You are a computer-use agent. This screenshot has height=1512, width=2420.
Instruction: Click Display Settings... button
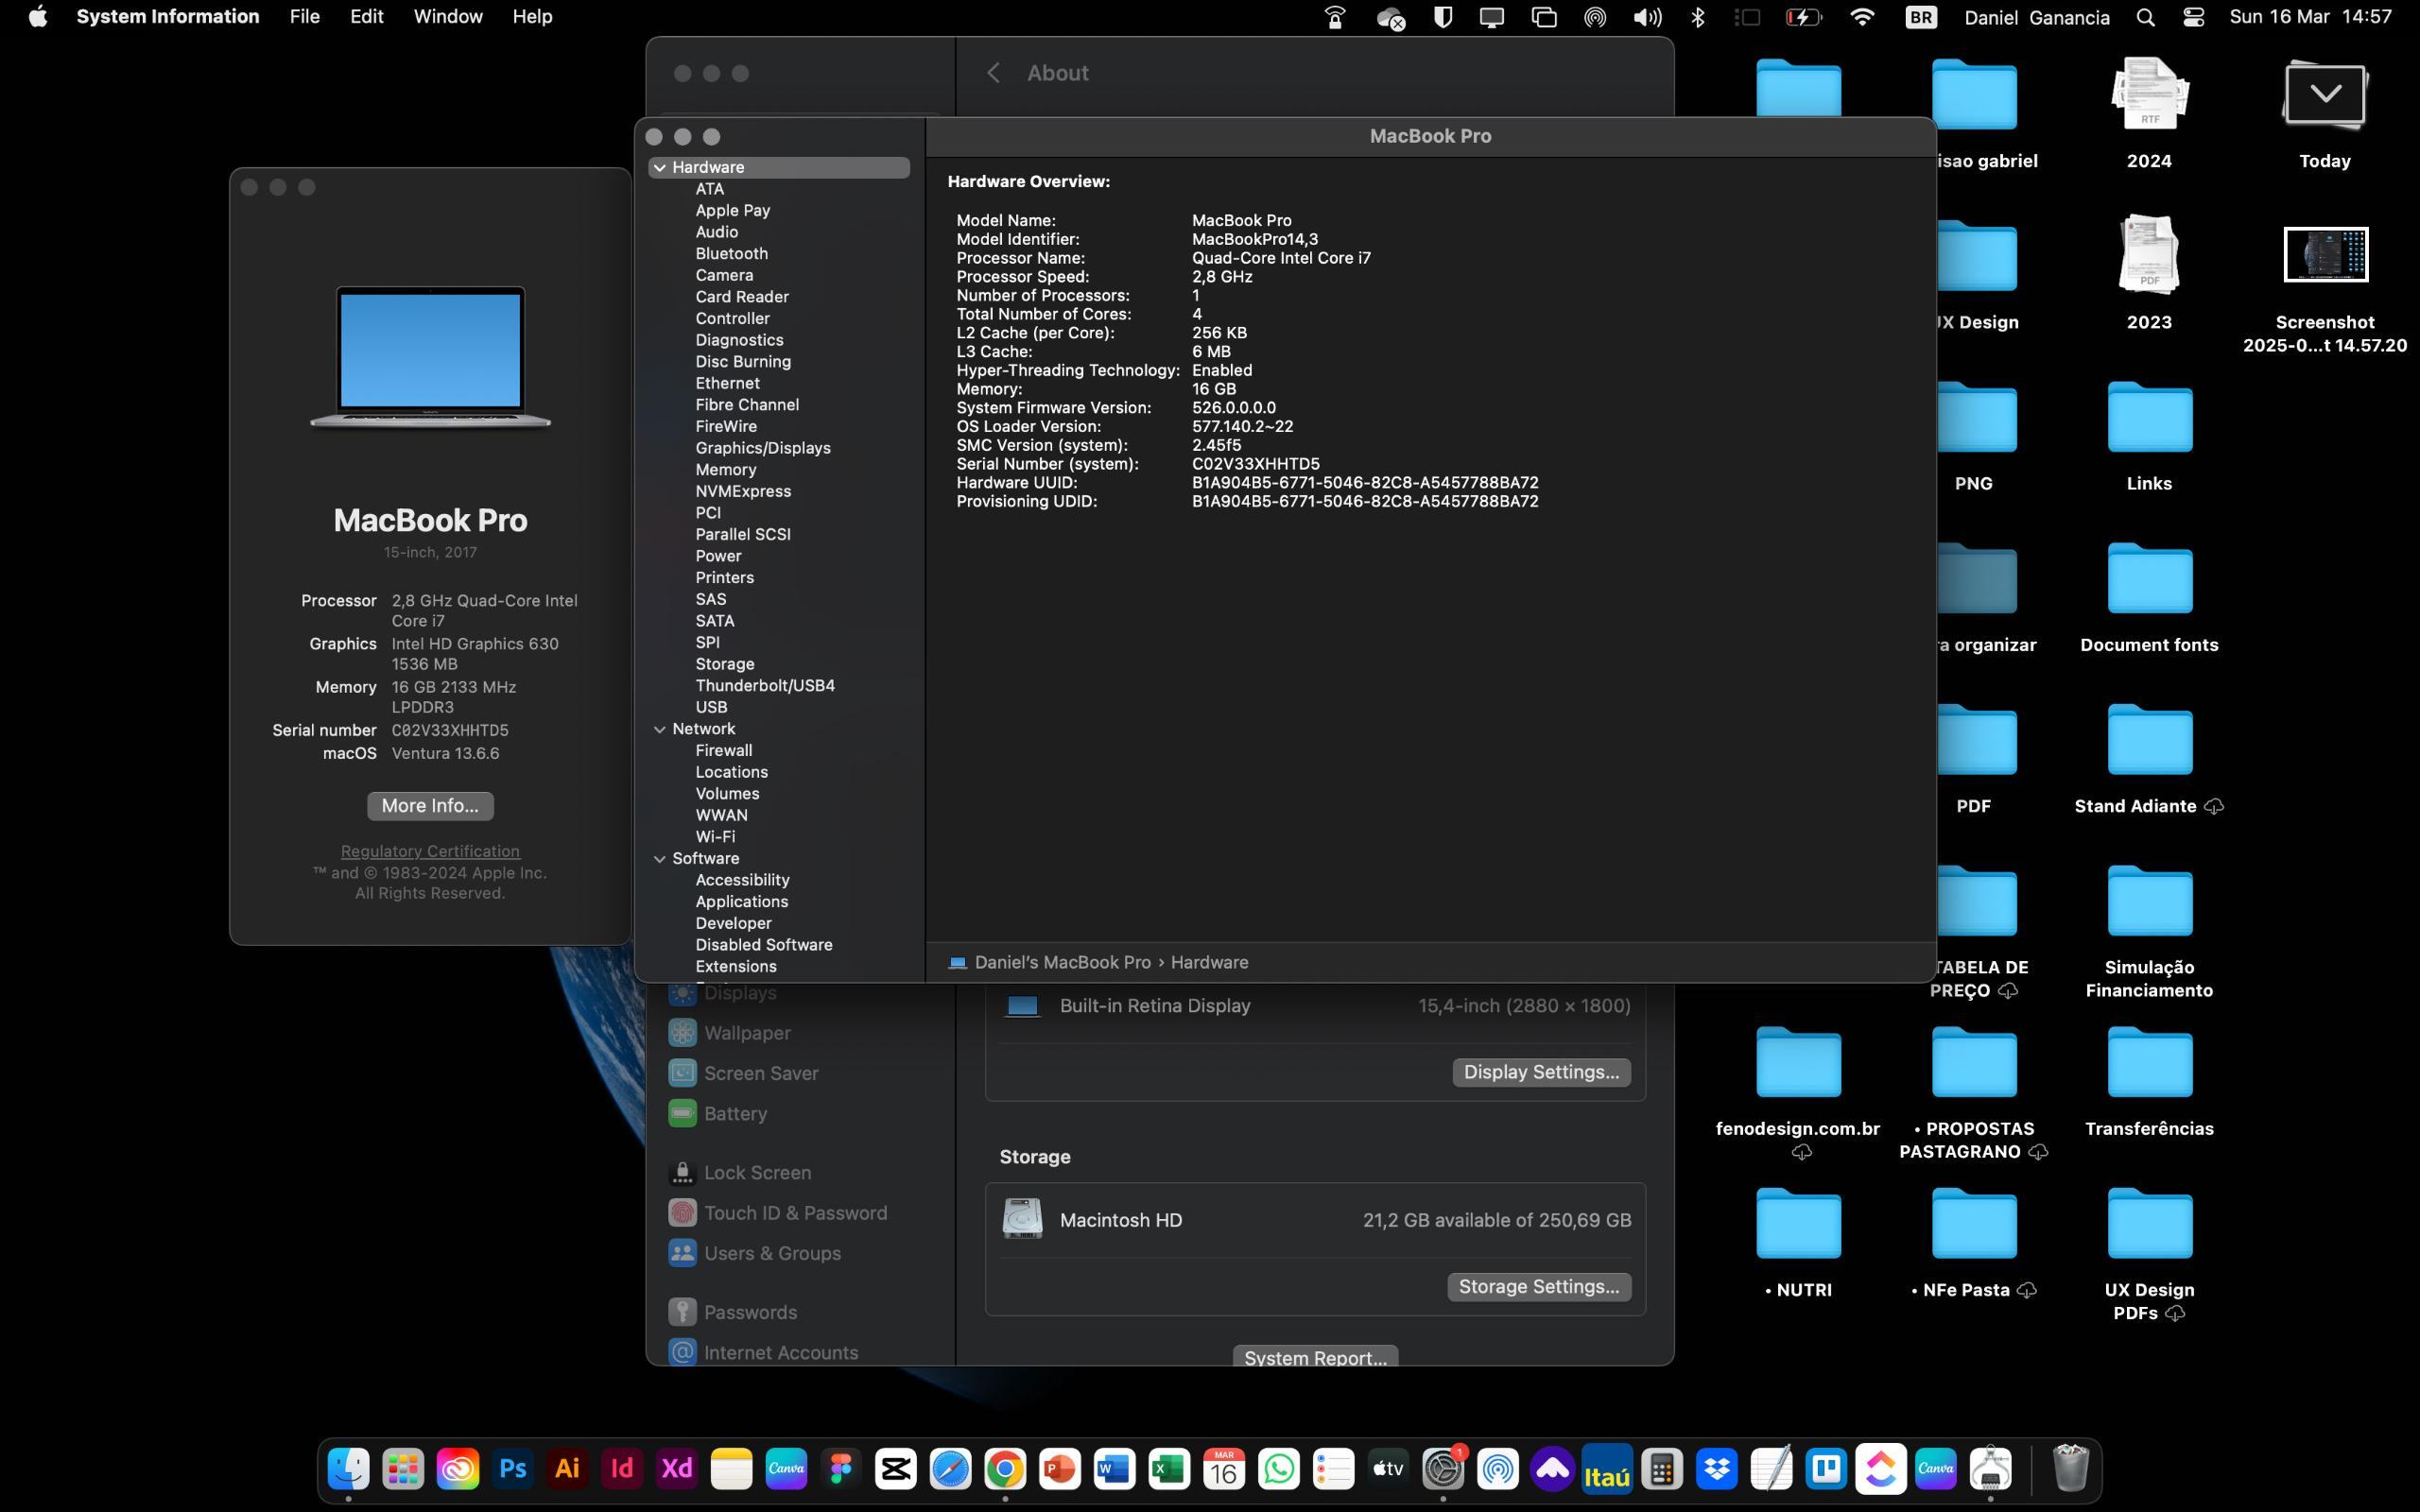click(x=1541, y=1072)
